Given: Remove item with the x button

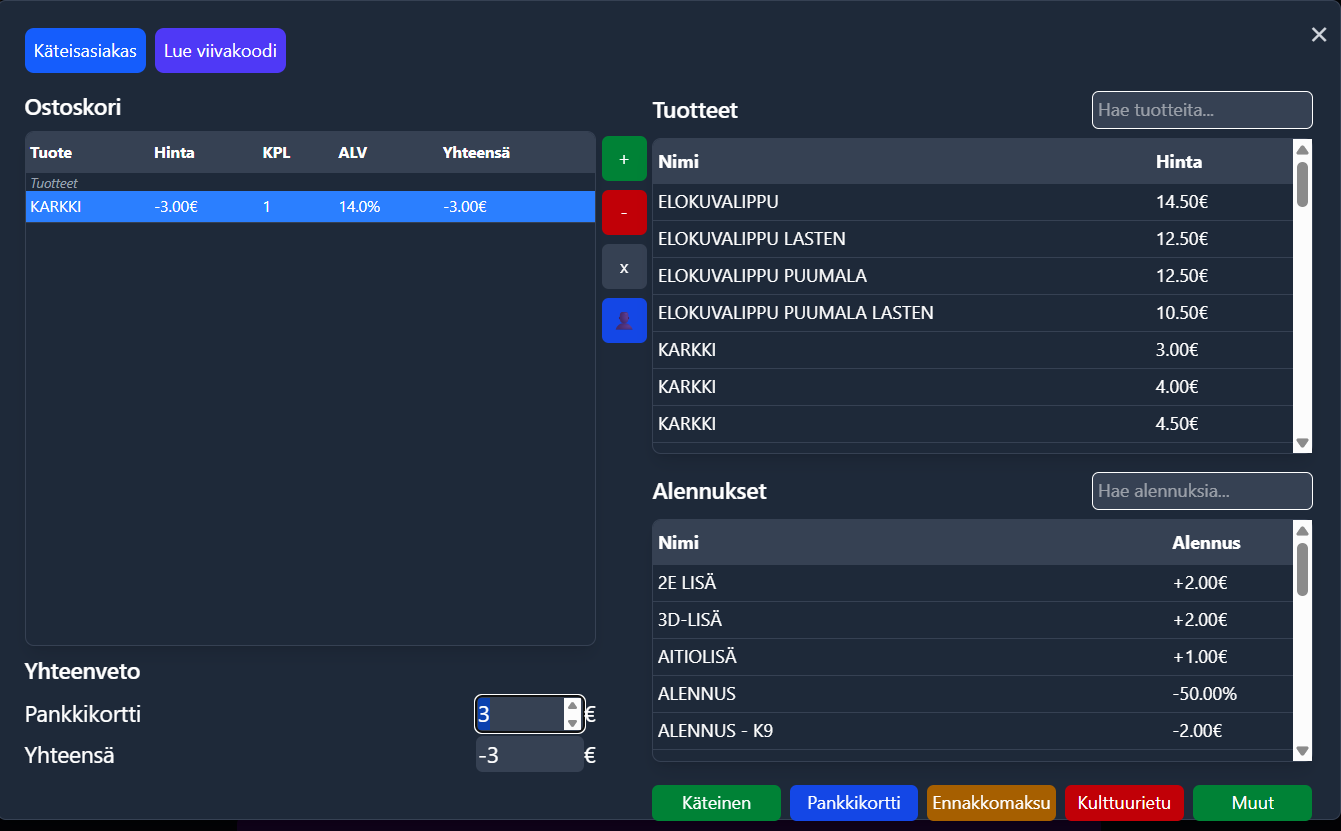Looking at the screenshot, I should click(x=624, y=267).
